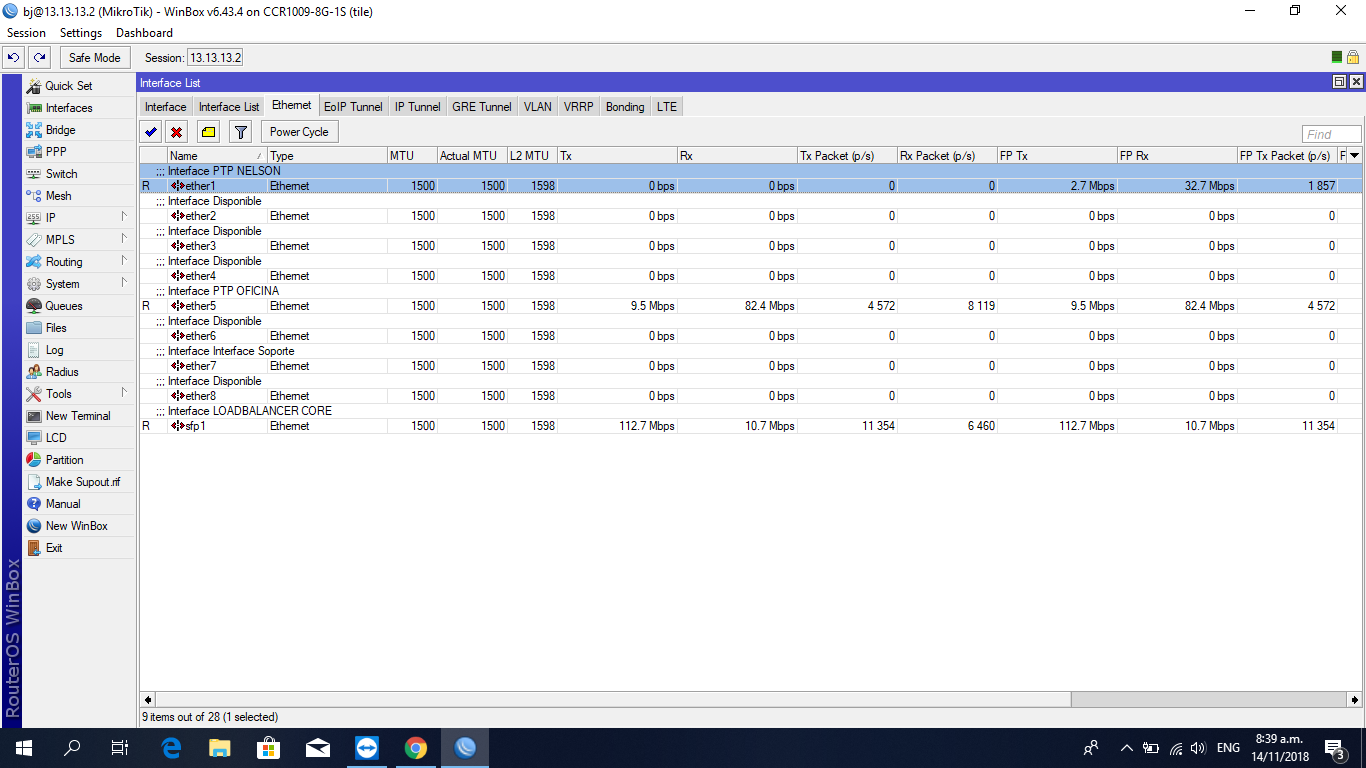
Task: Switch to the IP Tunnel tab
Action: point(418,107)
